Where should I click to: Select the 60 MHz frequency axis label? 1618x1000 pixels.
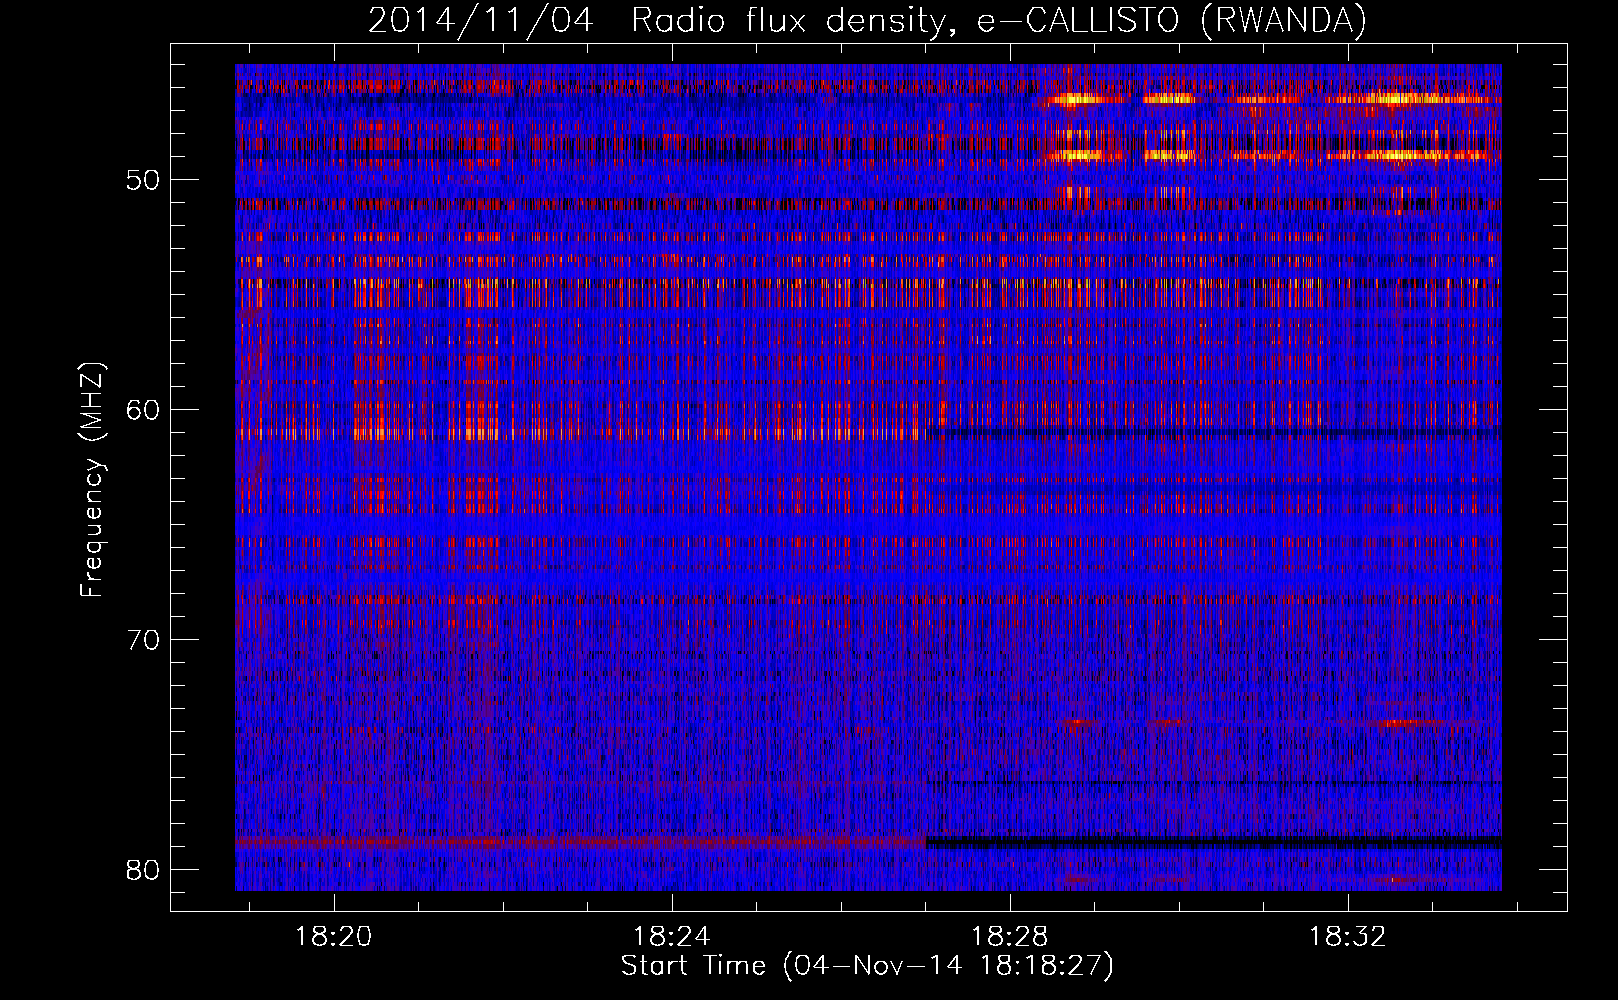click(143, 410)
